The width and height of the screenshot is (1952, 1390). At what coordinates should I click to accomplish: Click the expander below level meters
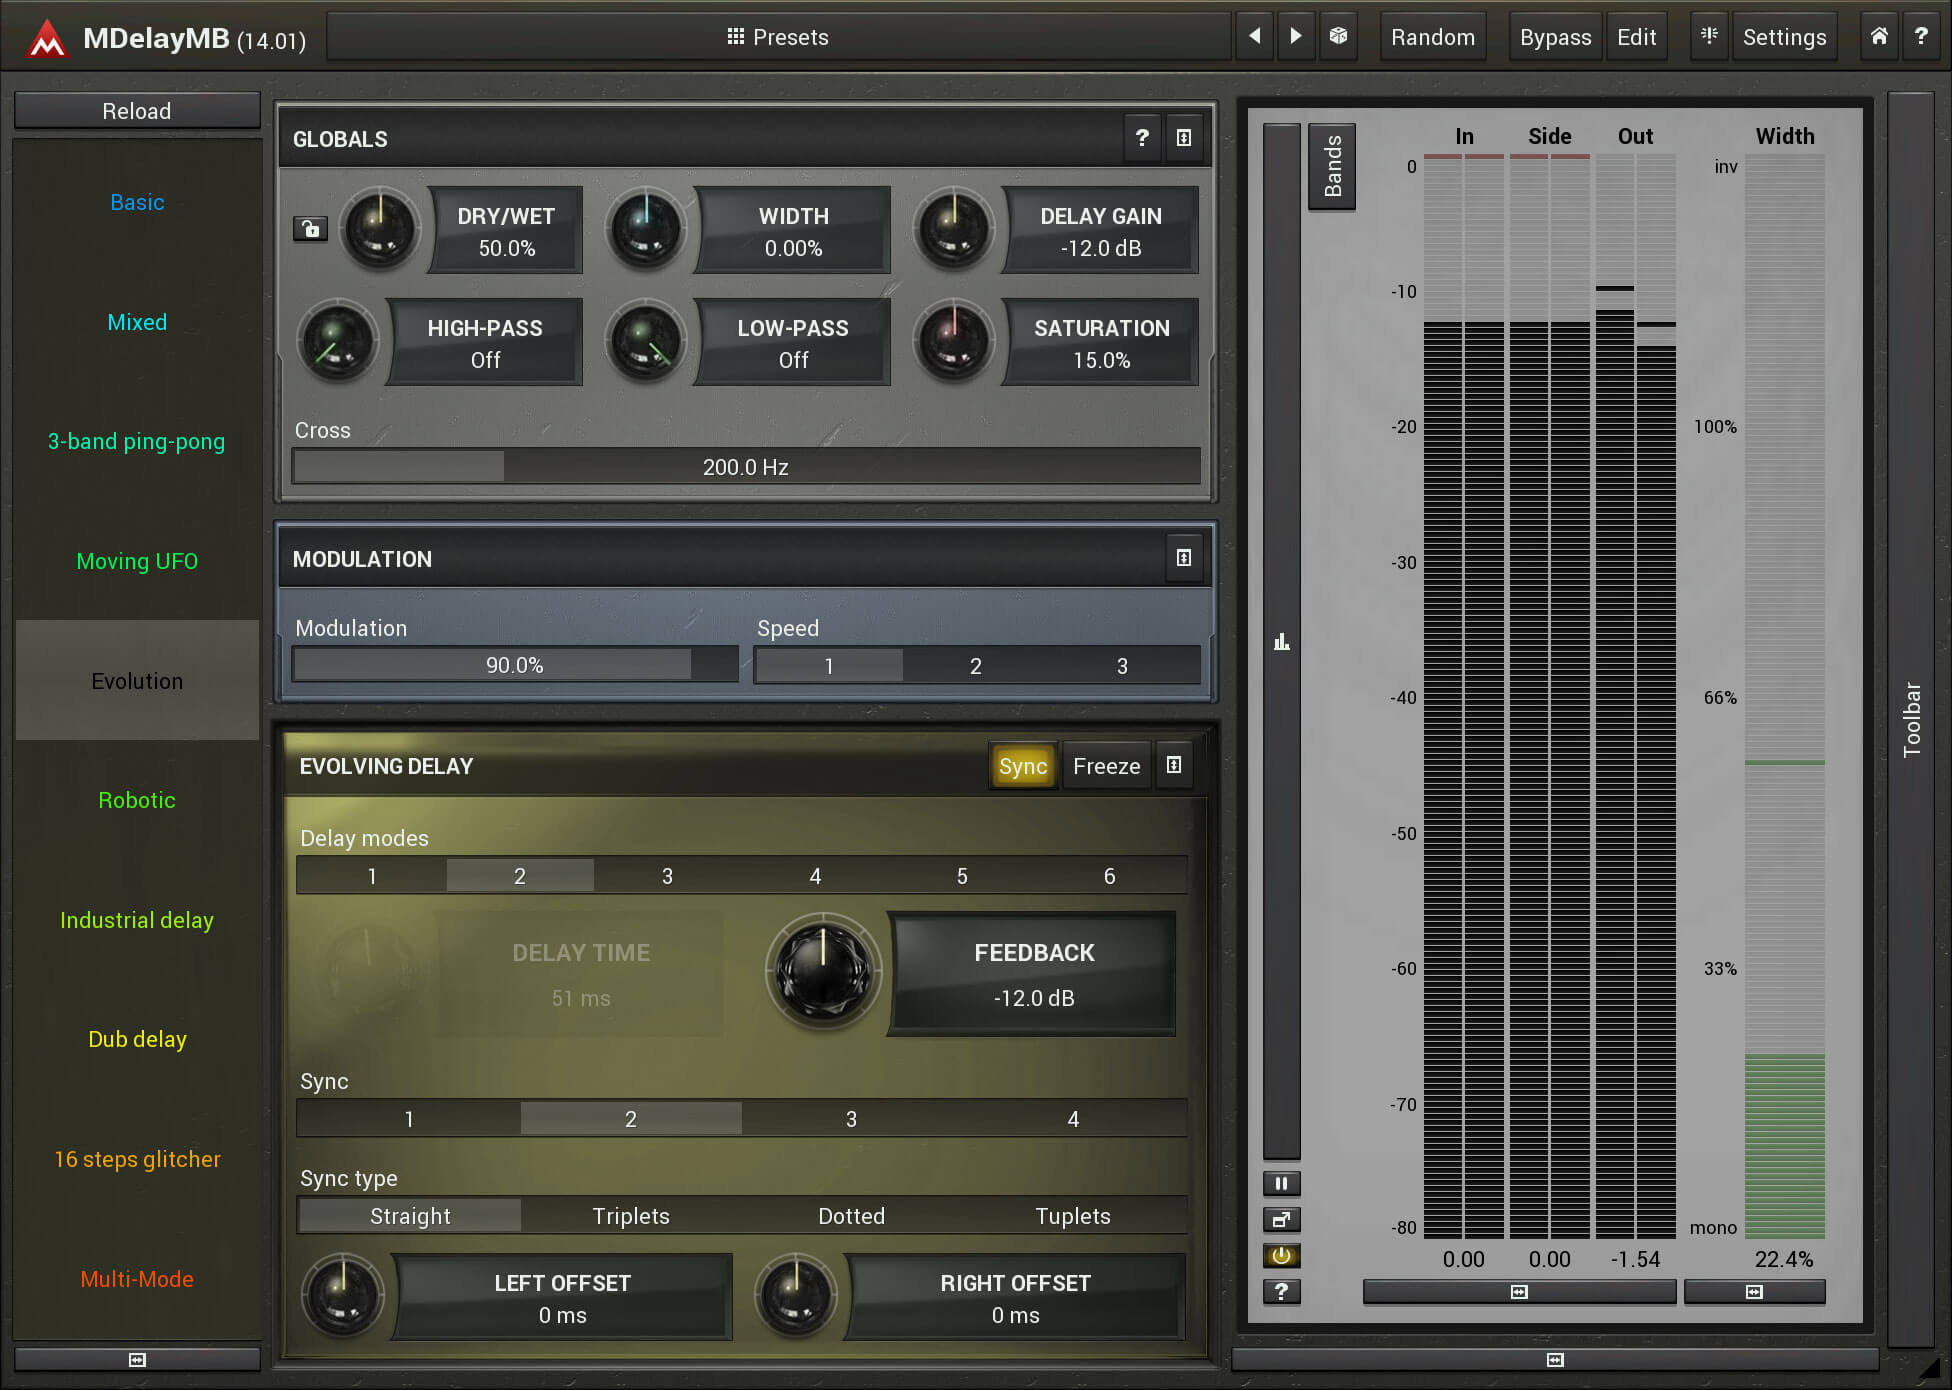pyautogui.click(x=1519, y=1292)
